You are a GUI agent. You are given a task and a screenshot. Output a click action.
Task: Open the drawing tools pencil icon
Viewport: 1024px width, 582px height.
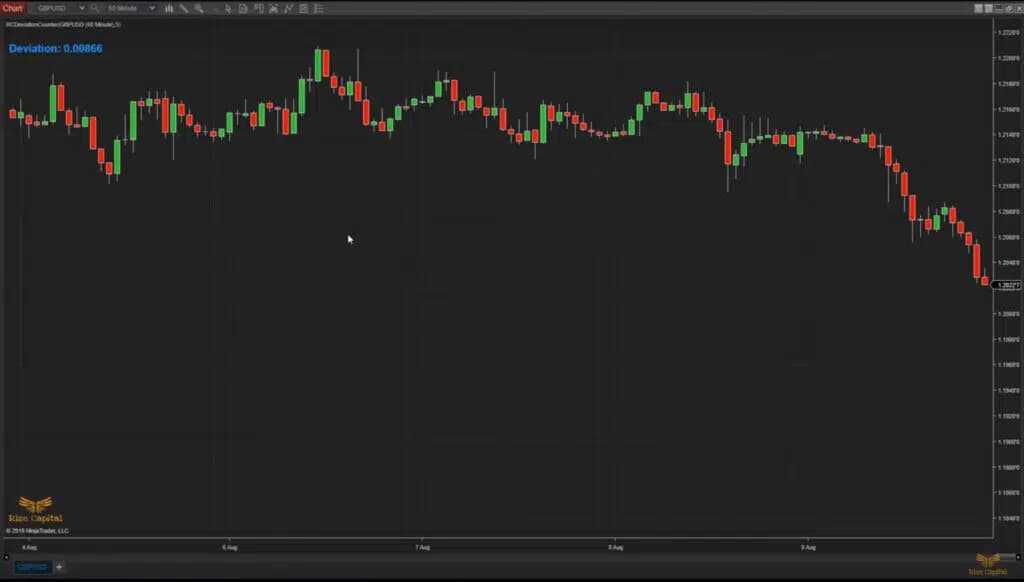click(x=184, y=8)
